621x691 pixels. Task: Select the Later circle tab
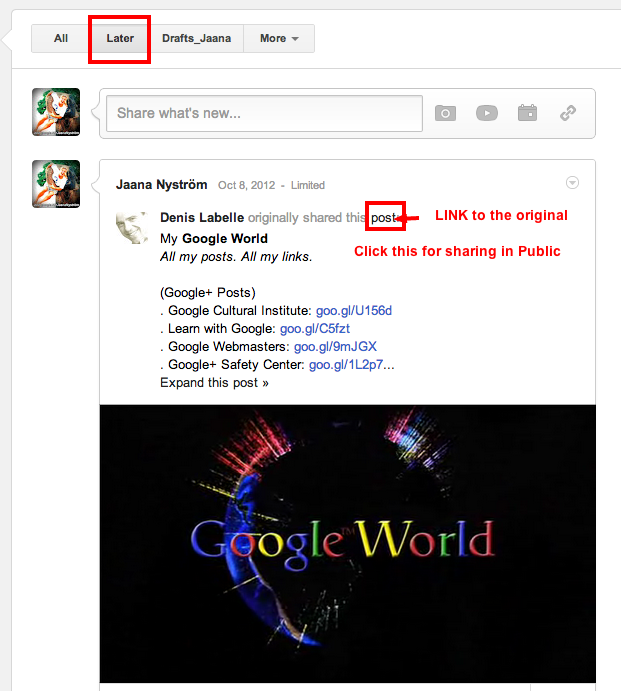pyautogui.click(x=120, y=38)
